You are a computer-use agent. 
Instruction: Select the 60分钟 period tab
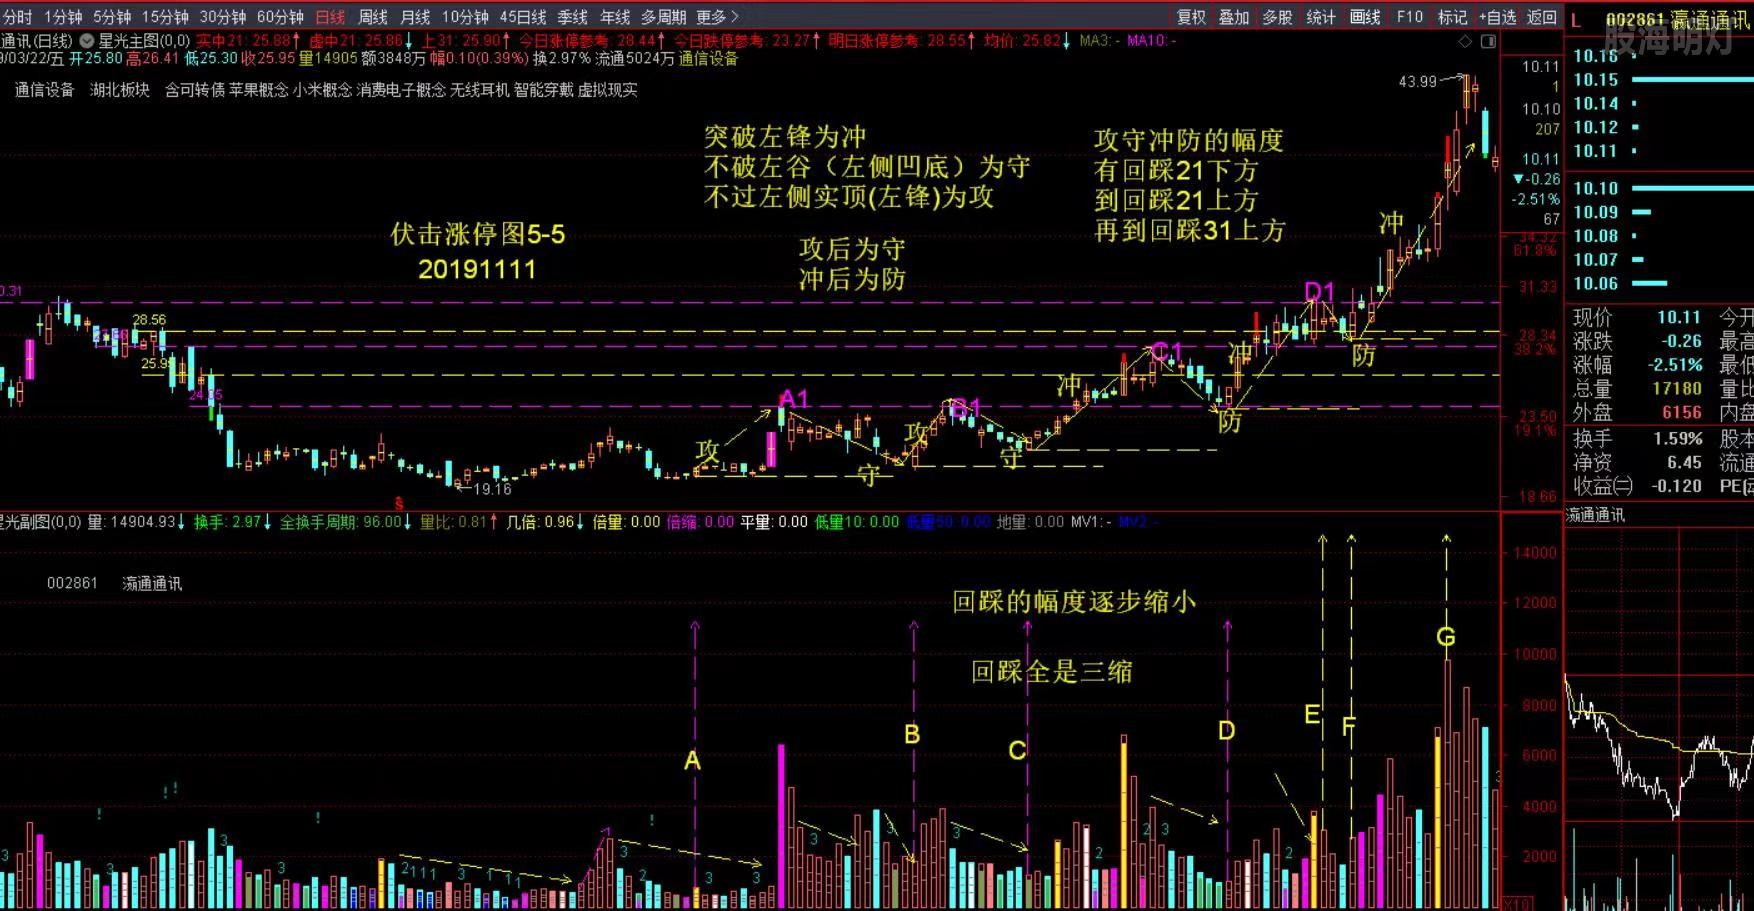point(280,17)
